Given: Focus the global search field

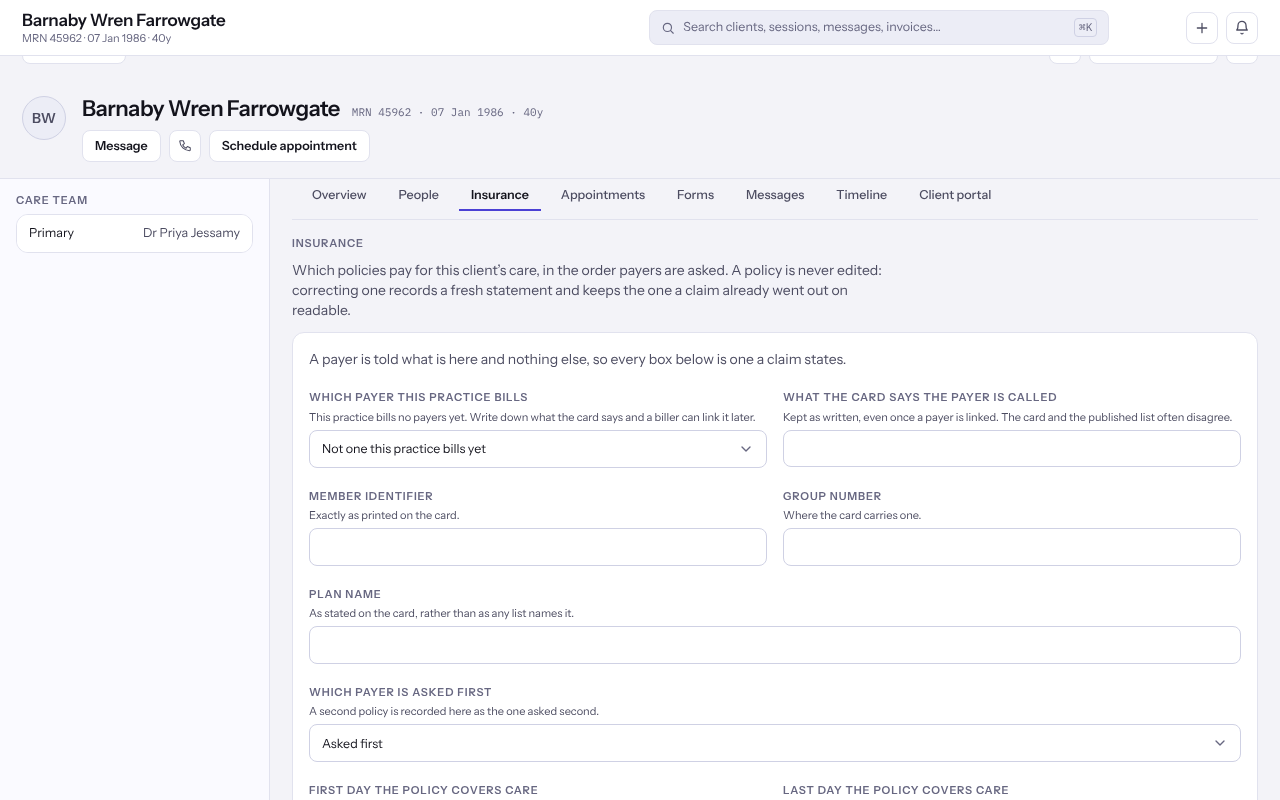Looking at the screenshot, I should tap(879, 28).
